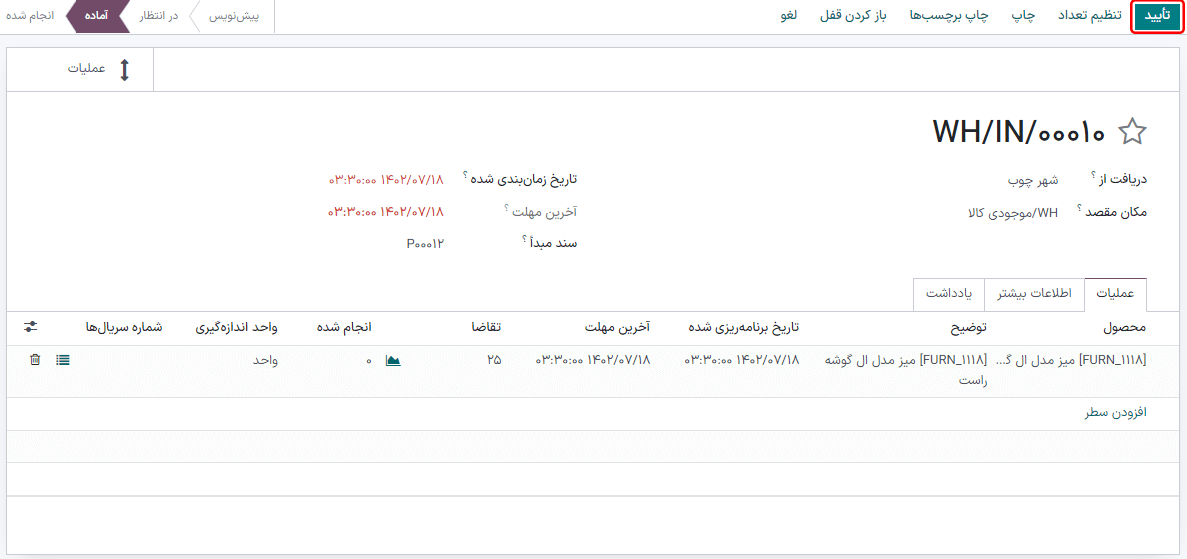
Task: Click the چاپ برچسب‌ها button
Action: click(949, 16)
